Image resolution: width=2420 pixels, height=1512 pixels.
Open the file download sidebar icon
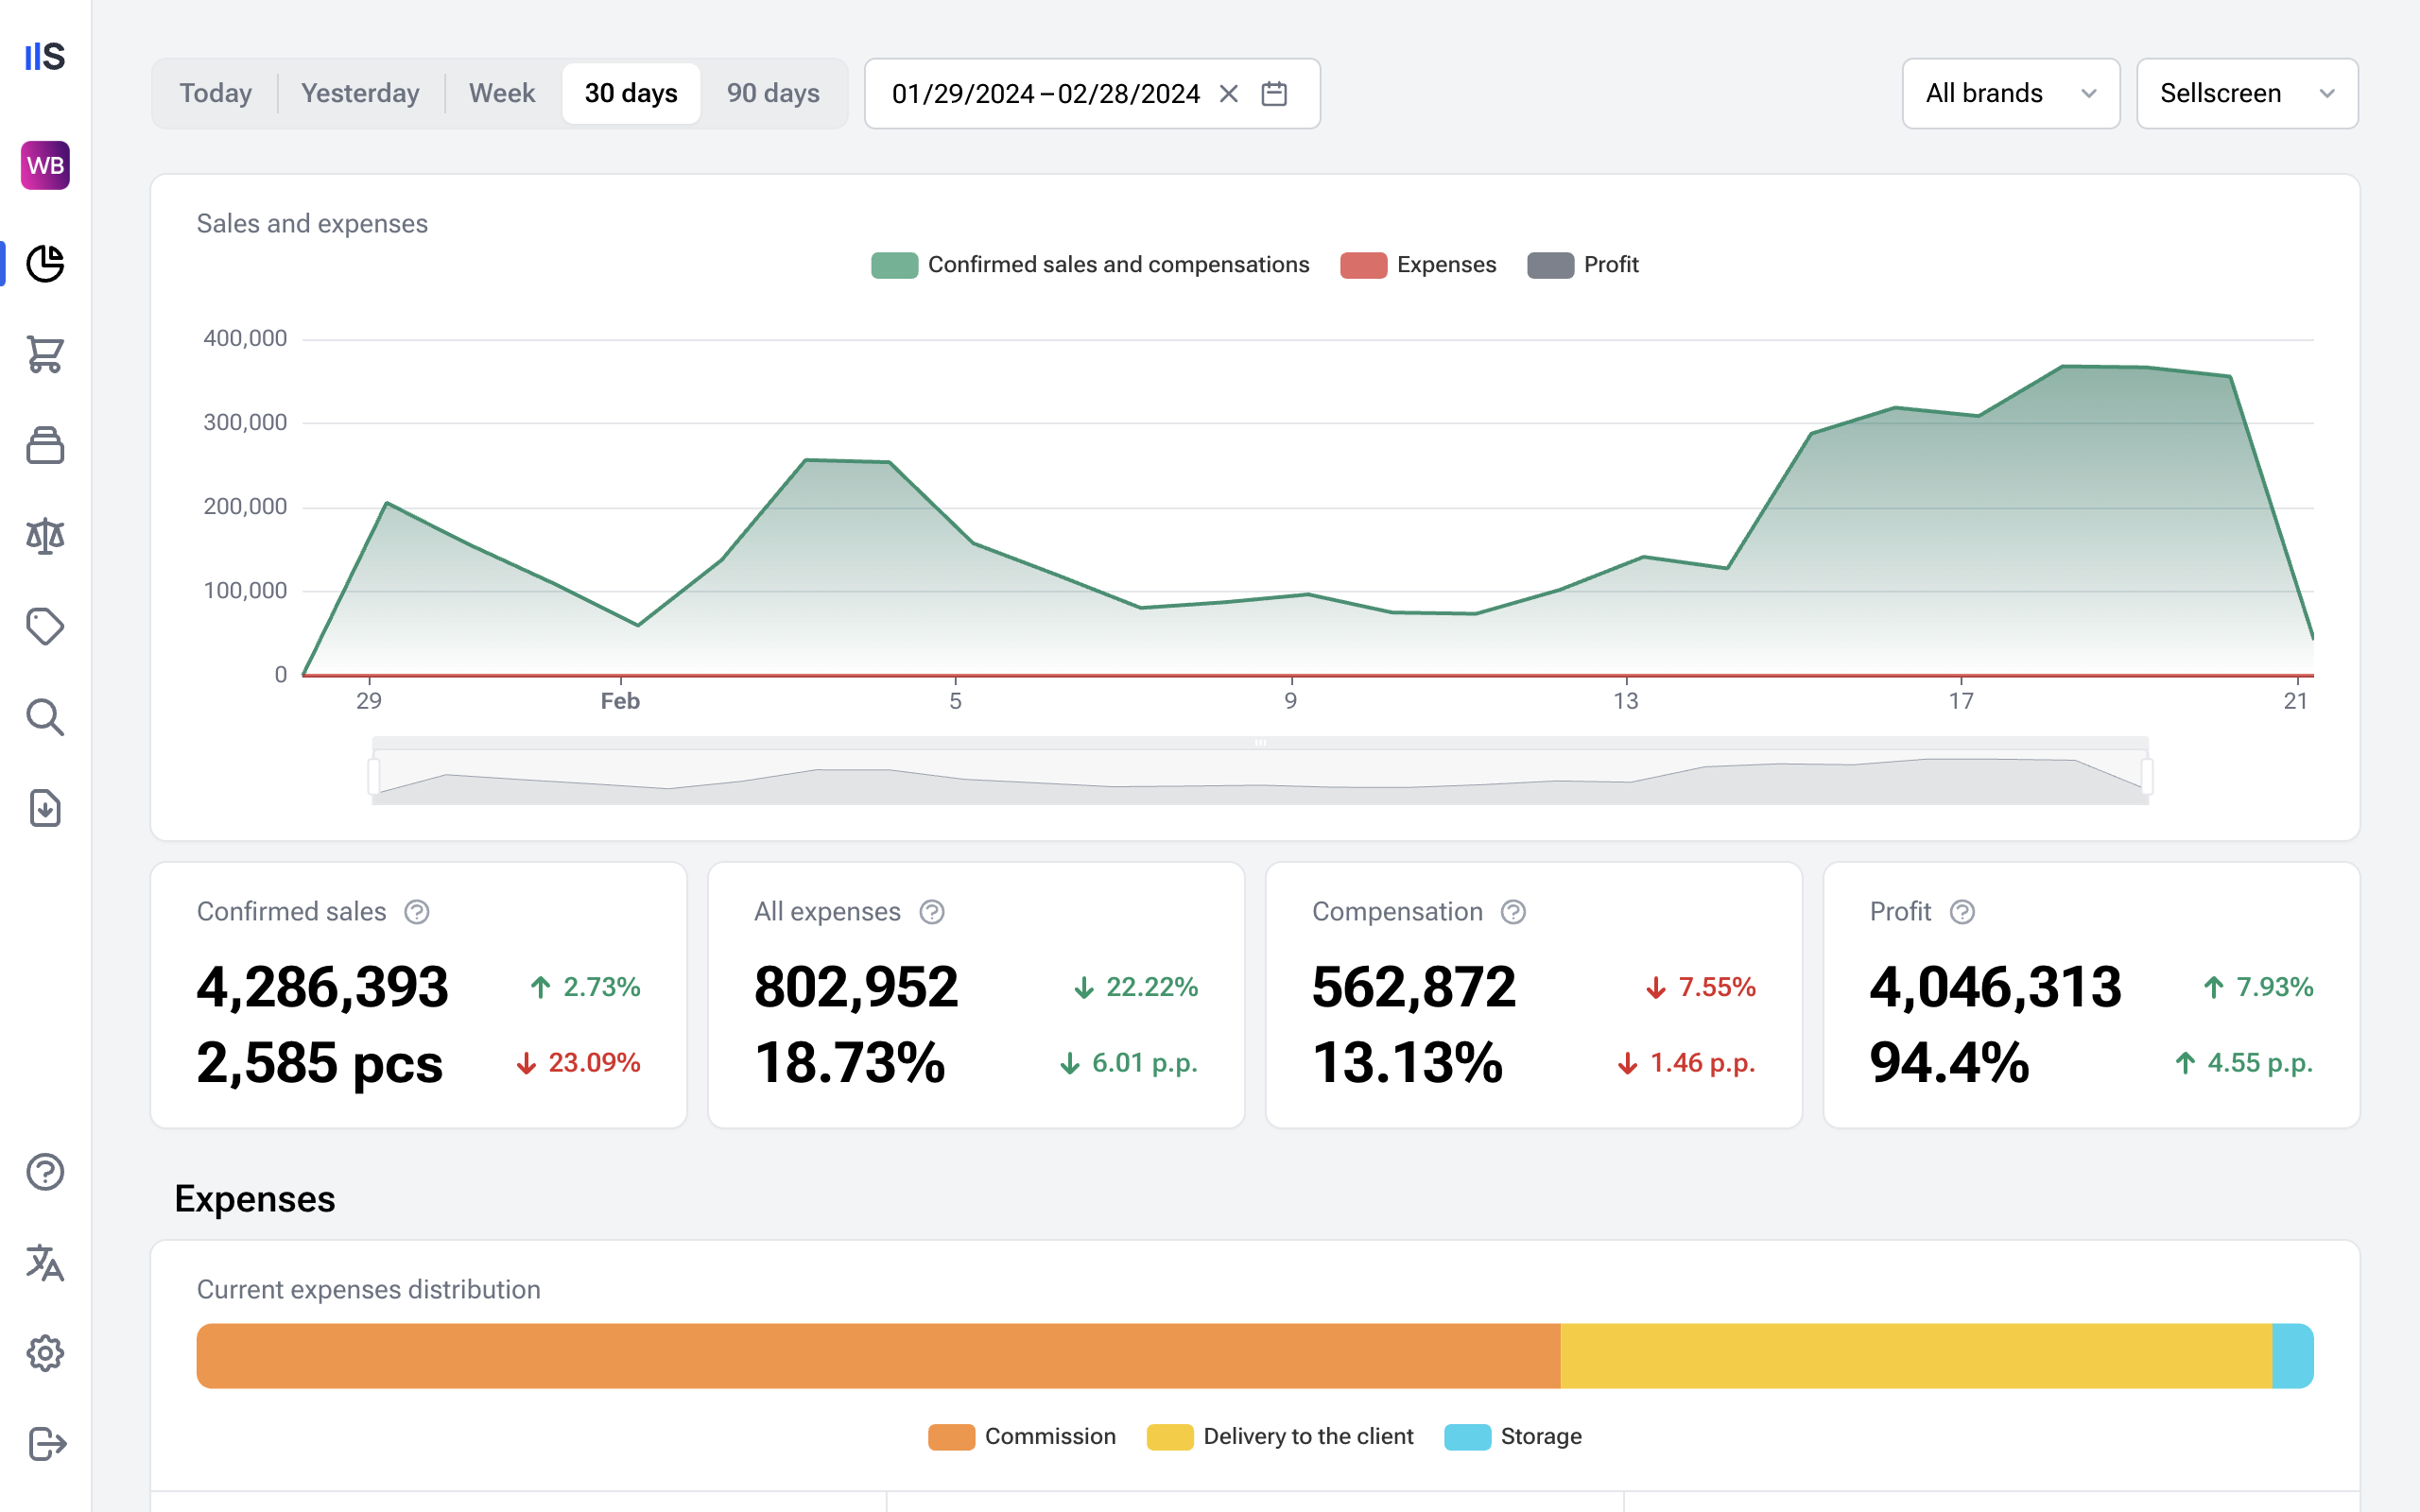pos(45,808)
